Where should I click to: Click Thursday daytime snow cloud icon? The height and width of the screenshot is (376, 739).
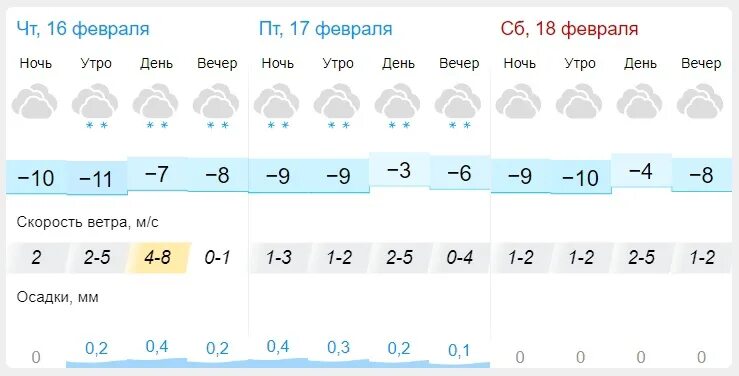coord(156,106)
